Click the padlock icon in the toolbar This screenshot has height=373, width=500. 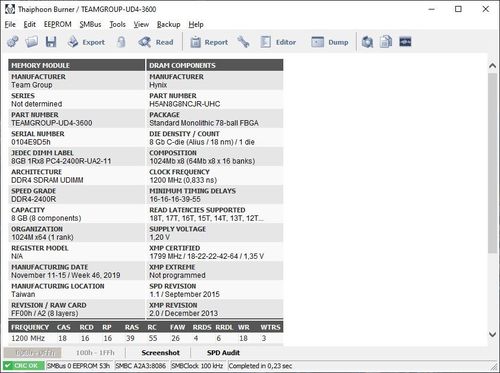coord(121,42)
